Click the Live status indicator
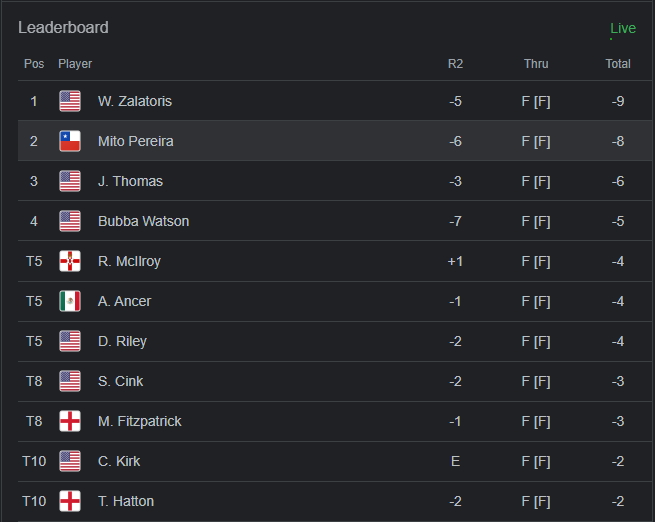655x522 pixels. (622, 28)
